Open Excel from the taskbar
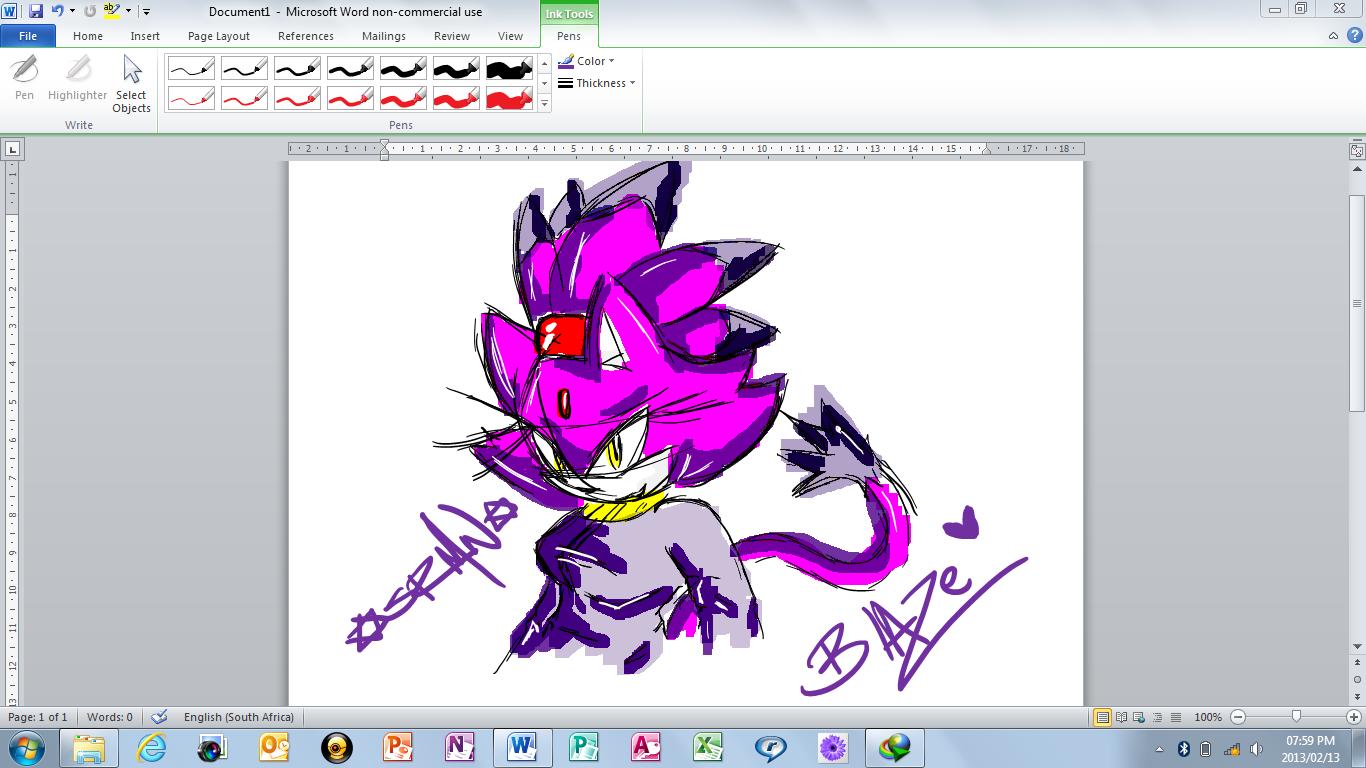Viewport: 1366px width, 768px height. (708, 748)
